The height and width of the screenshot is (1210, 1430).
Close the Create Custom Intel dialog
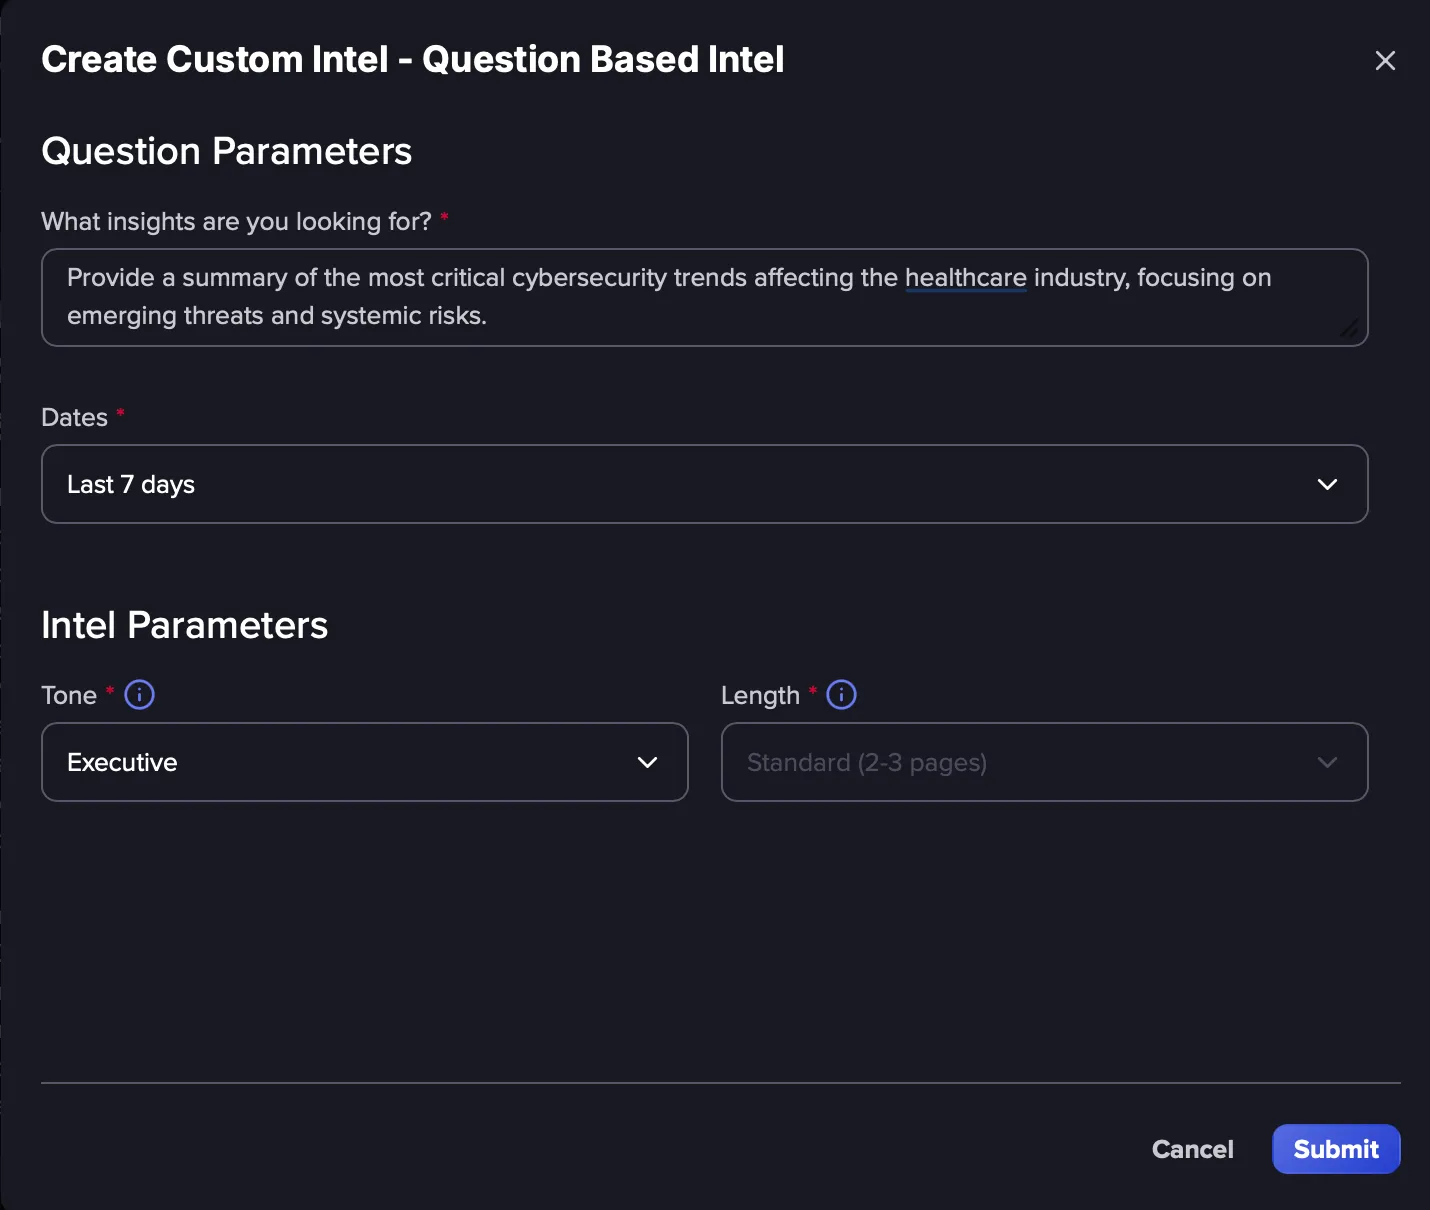tap(1385, 61)
